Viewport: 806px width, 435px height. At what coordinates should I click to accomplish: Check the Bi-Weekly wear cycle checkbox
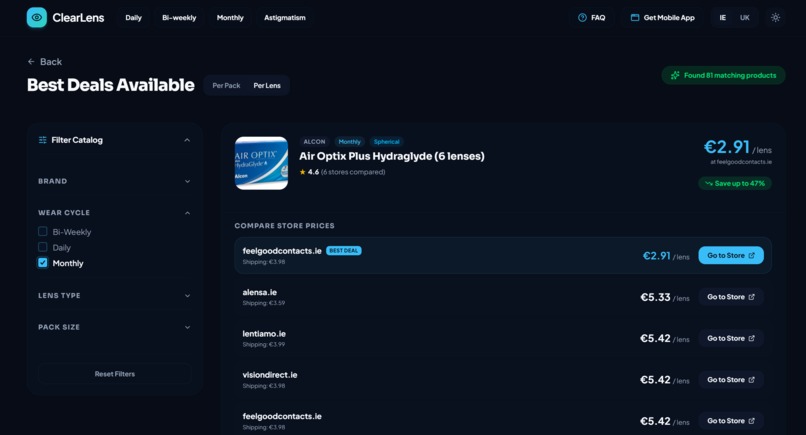tap(43, 231)
